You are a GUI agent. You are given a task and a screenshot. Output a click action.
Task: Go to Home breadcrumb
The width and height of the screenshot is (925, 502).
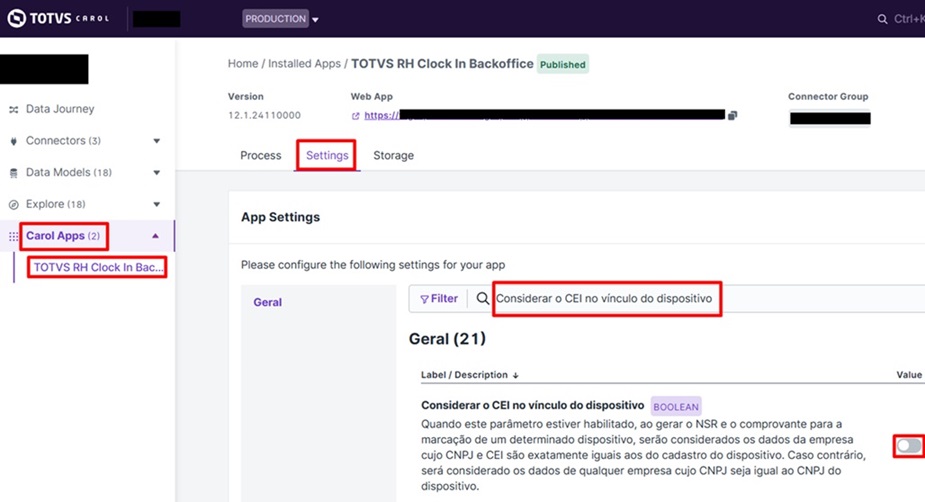[x=243, y=64]
